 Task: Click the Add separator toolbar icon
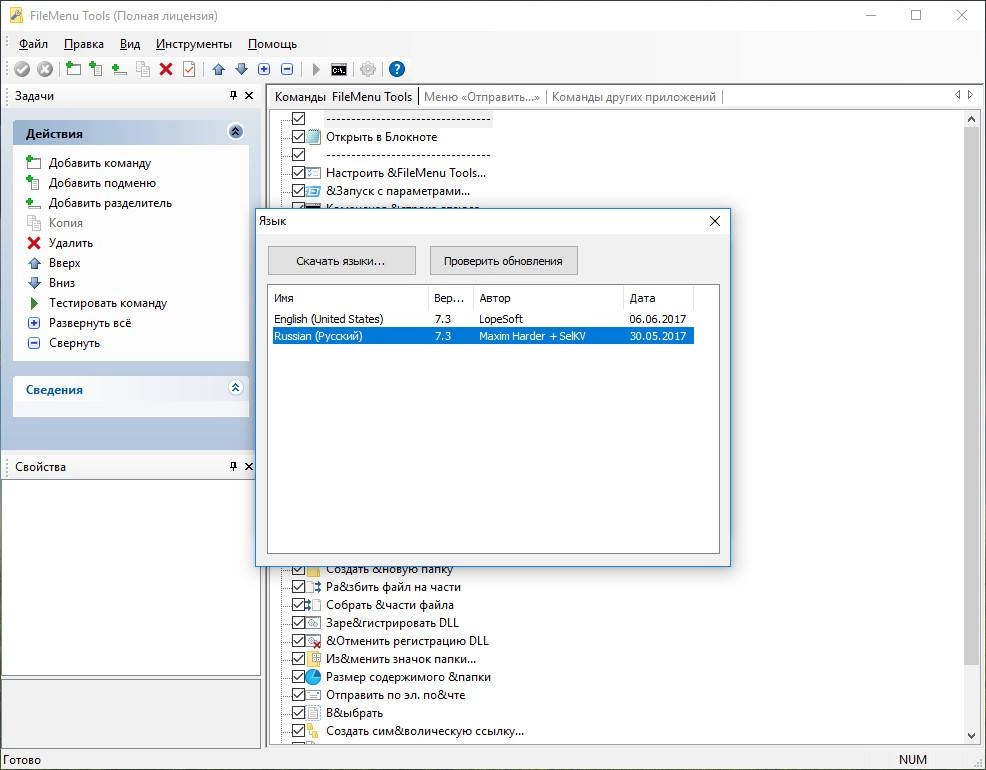pyautogui.click(x=119, y=69)
